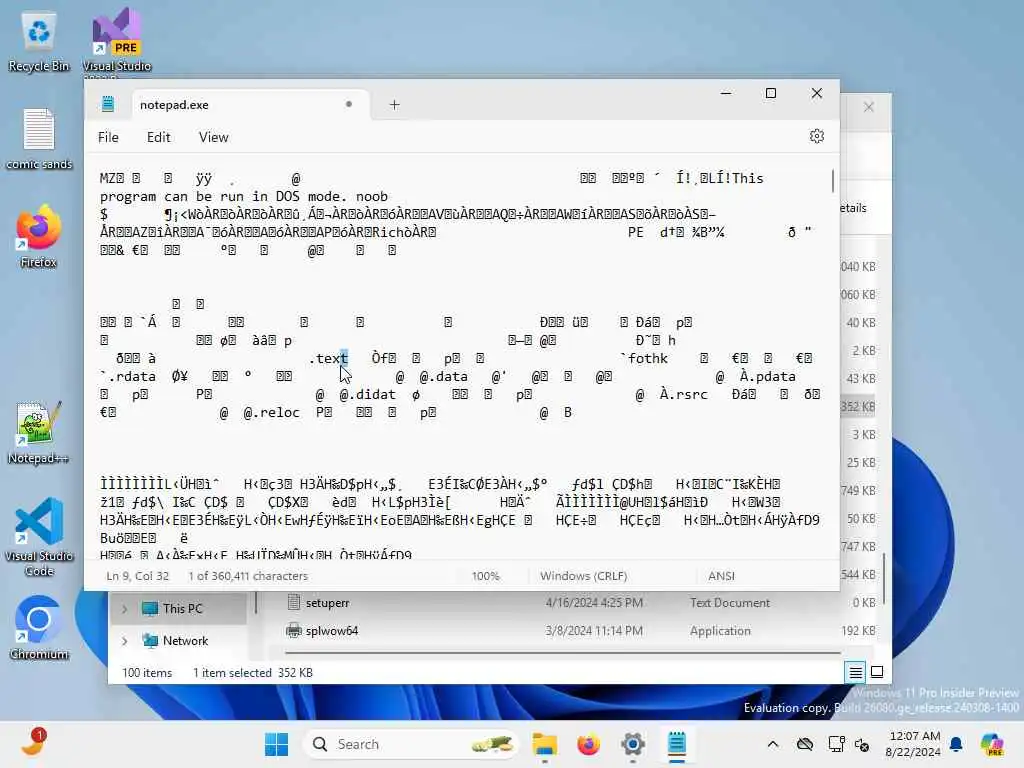Launch Firefox from the desktop shortcut
The height and width of the screenshot is (768, 1024).
pyautogui.click(x=39, y=236)
